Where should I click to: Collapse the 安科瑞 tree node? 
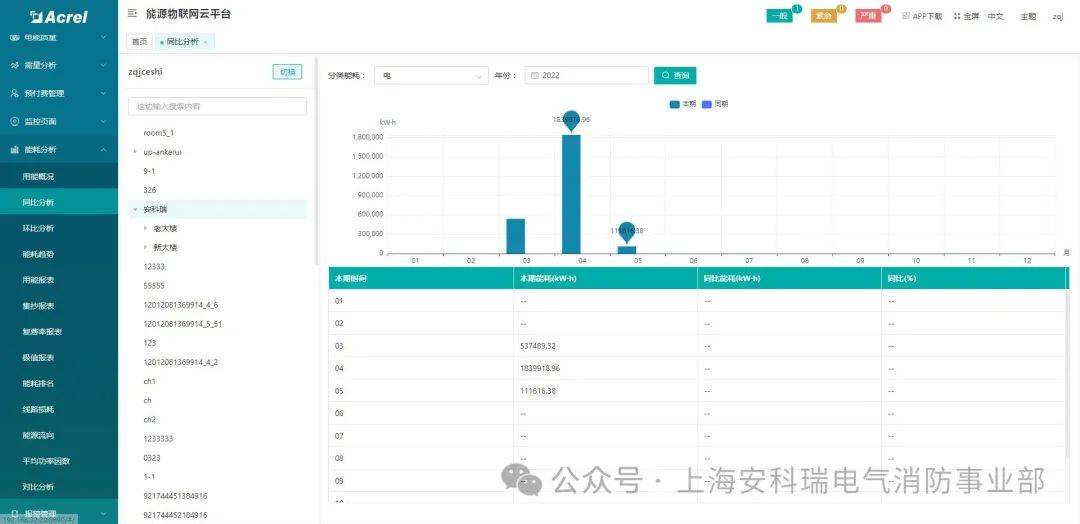point(135,209)
